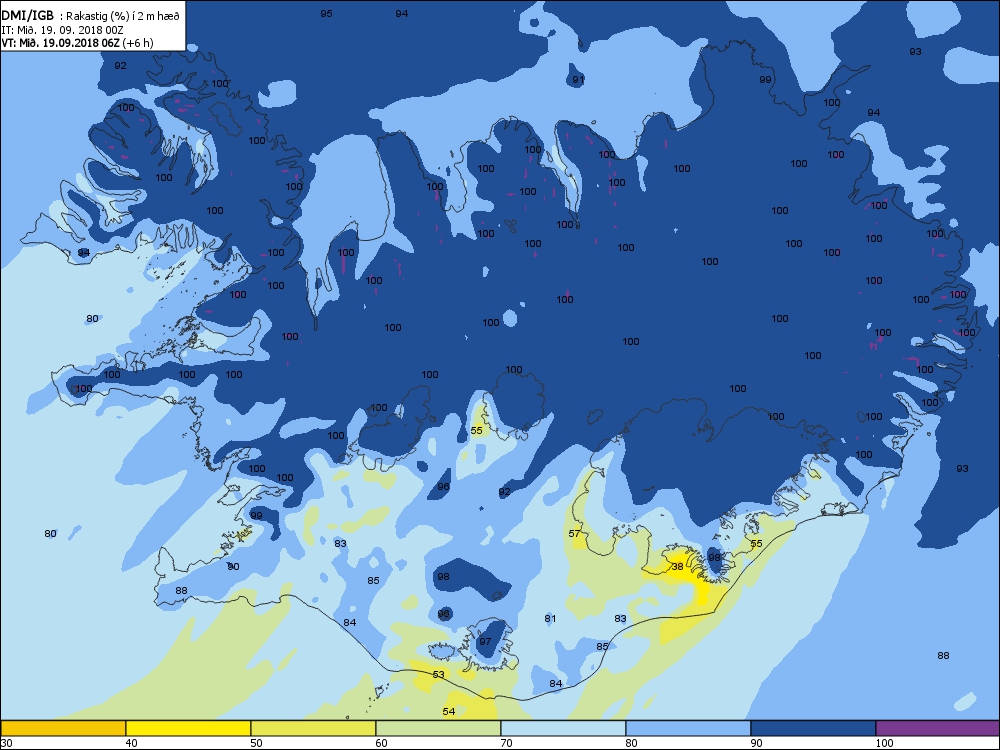Click the orange 30–40 legend swatch
The width and height of the screenshot is (1000, 750).
pyautogui.click(x=63, y=728)
